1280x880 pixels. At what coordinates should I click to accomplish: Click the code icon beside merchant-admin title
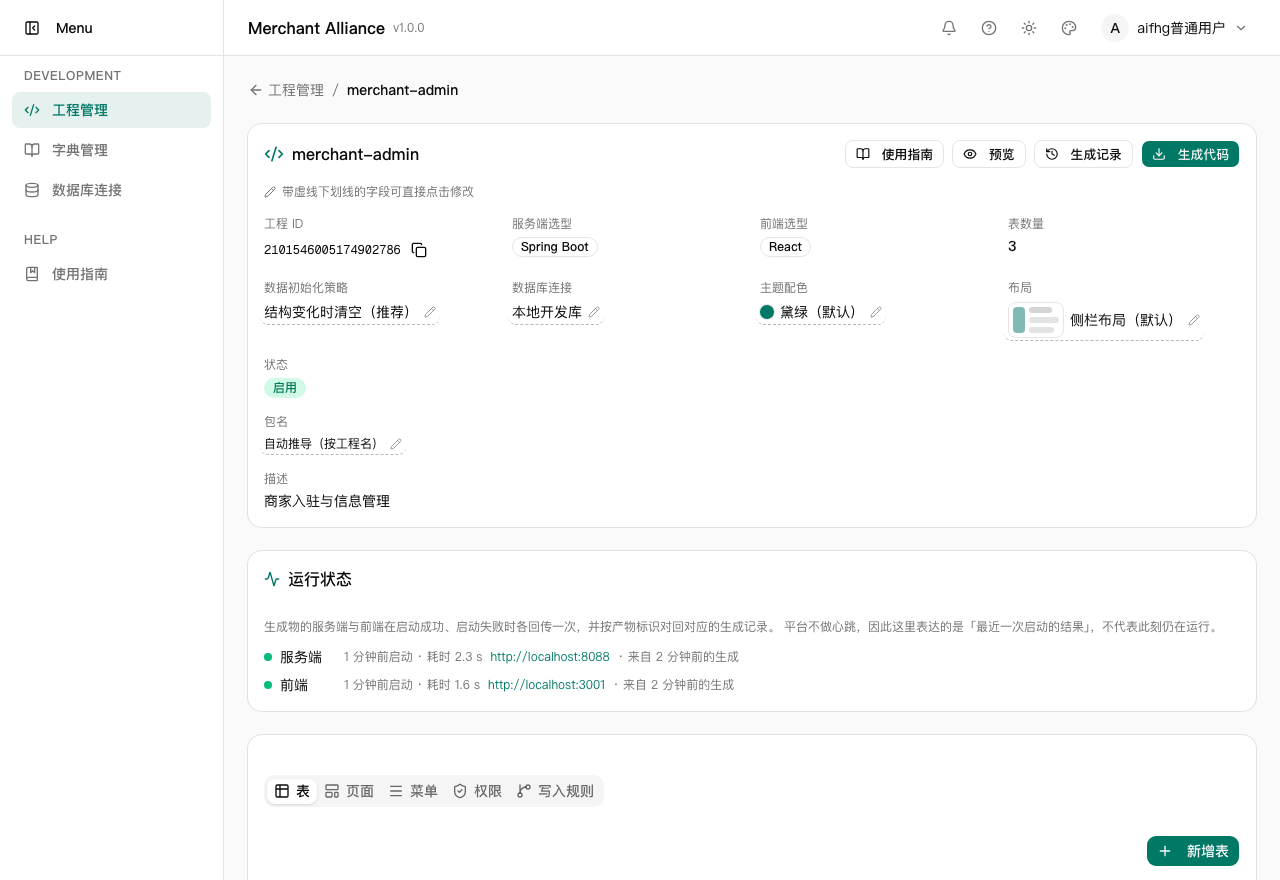click(273, 154)
